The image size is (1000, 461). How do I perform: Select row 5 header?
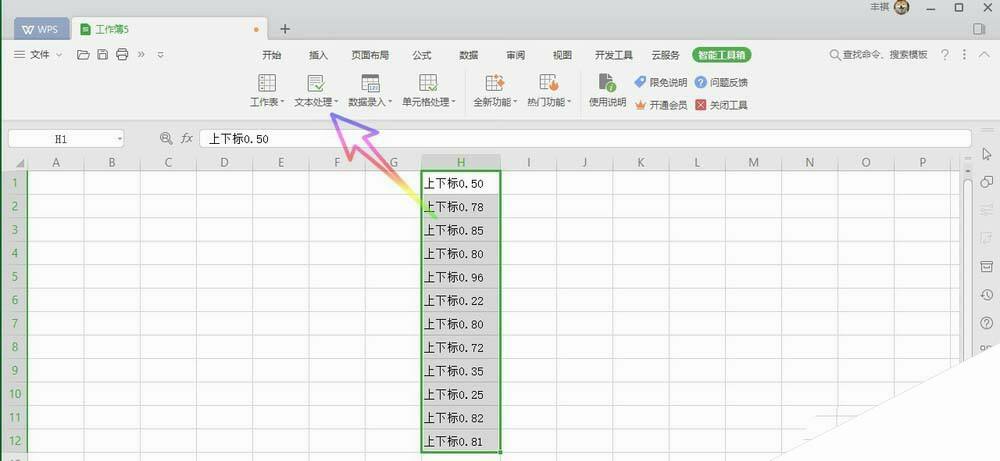coord(14,277)
